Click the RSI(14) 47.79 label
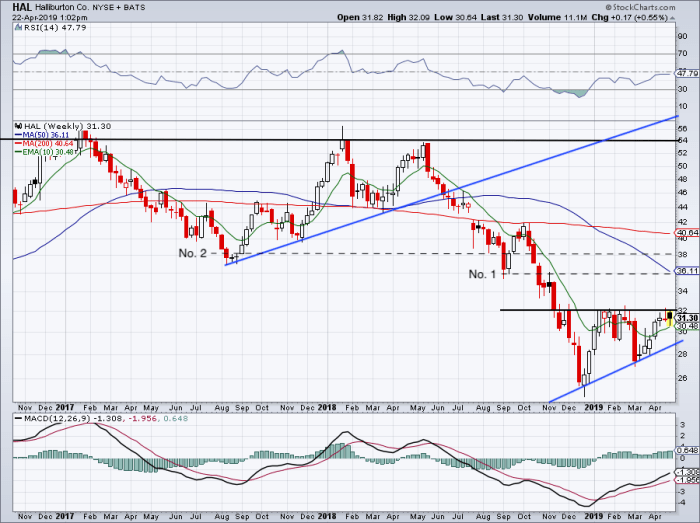 pos(55,28)
